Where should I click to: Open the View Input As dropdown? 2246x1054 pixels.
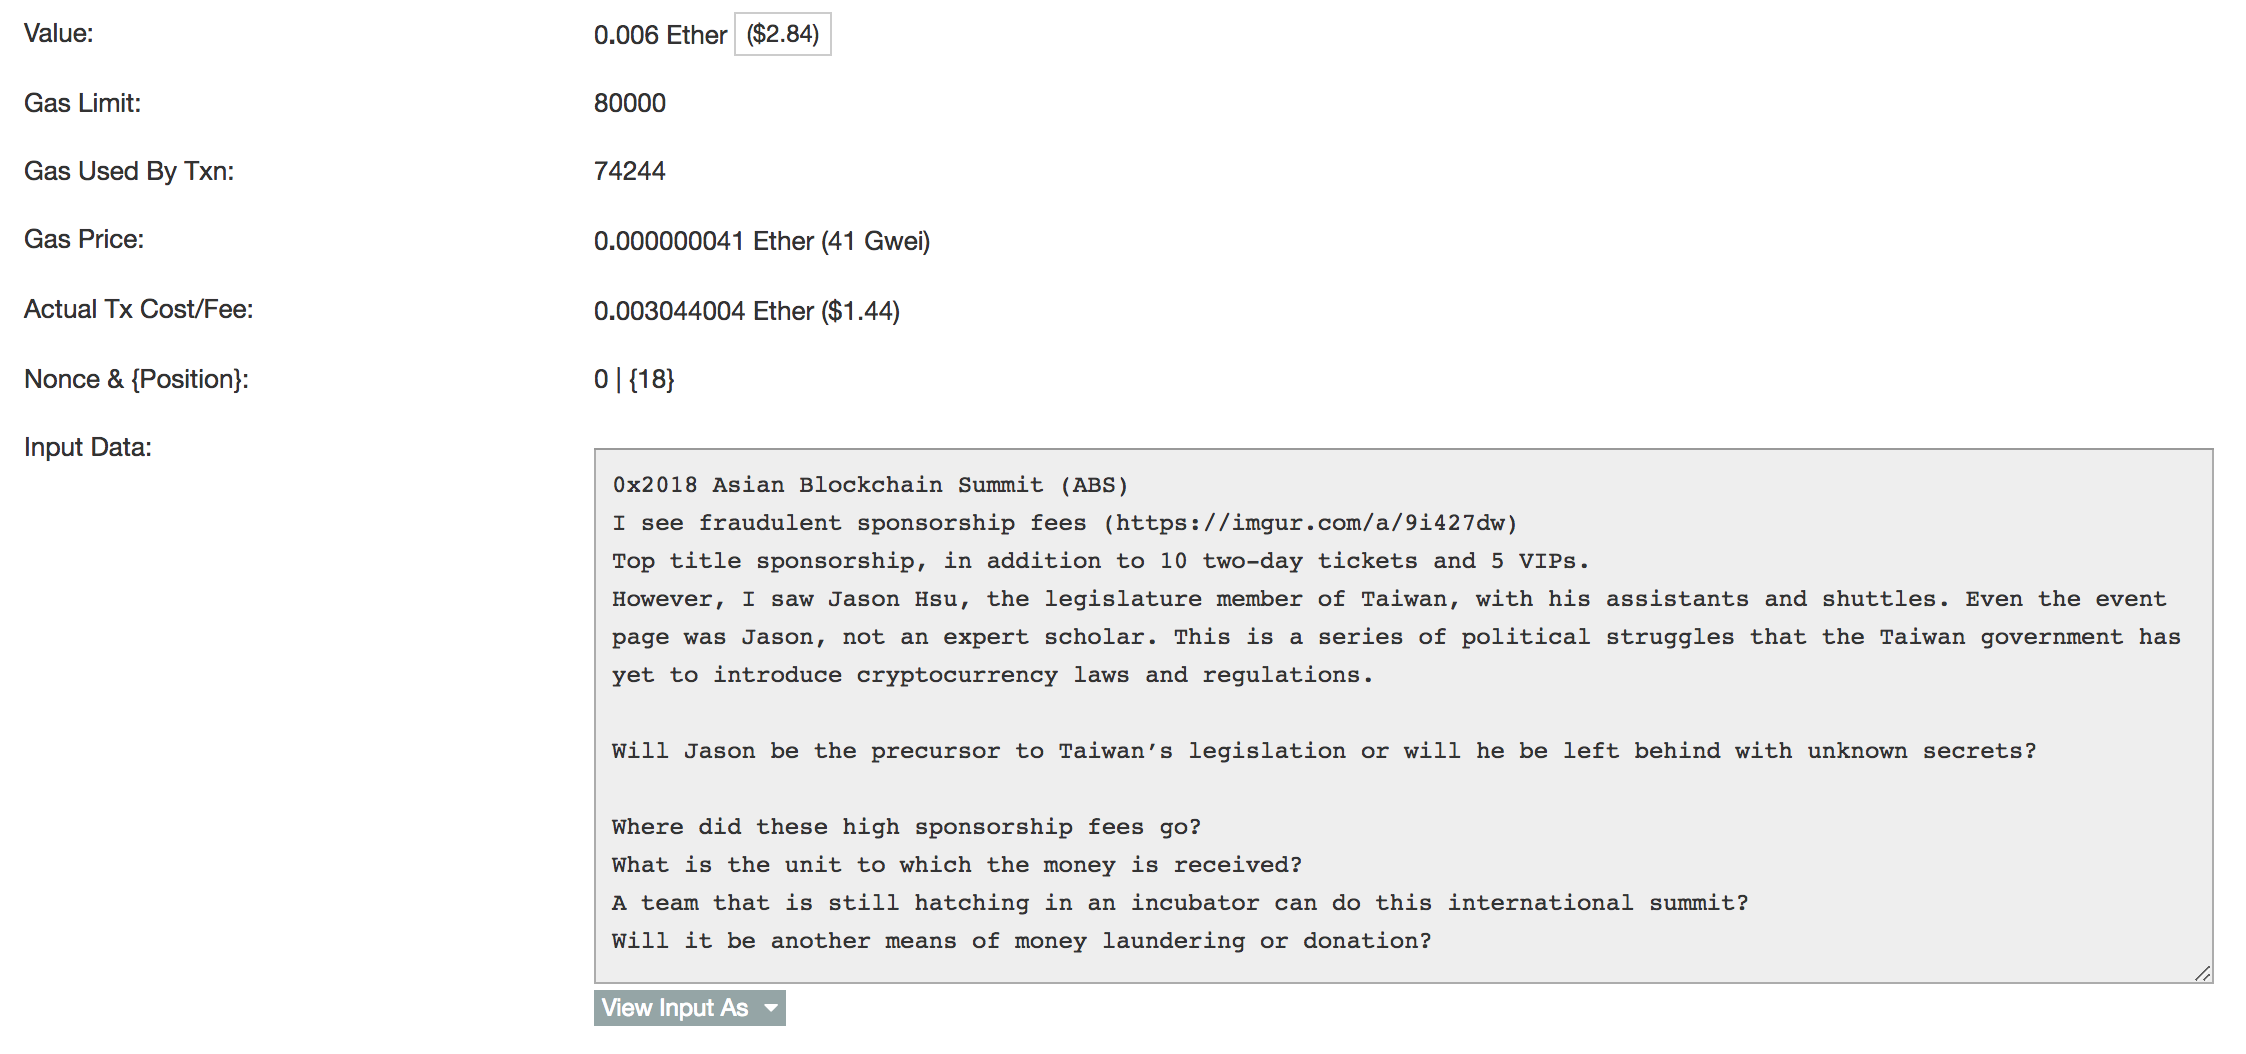tap(689, 1008)
